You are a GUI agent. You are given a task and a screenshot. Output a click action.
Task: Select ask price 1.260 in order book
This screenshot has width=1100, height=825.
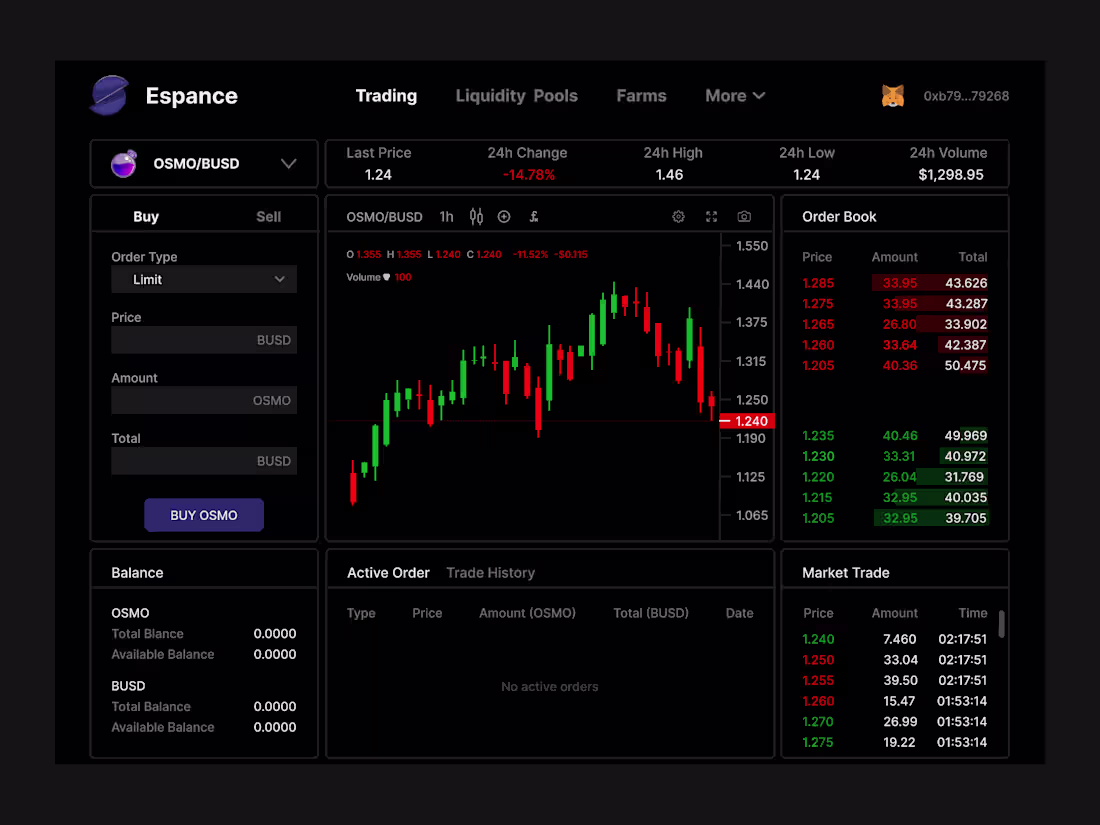point(818,344)
